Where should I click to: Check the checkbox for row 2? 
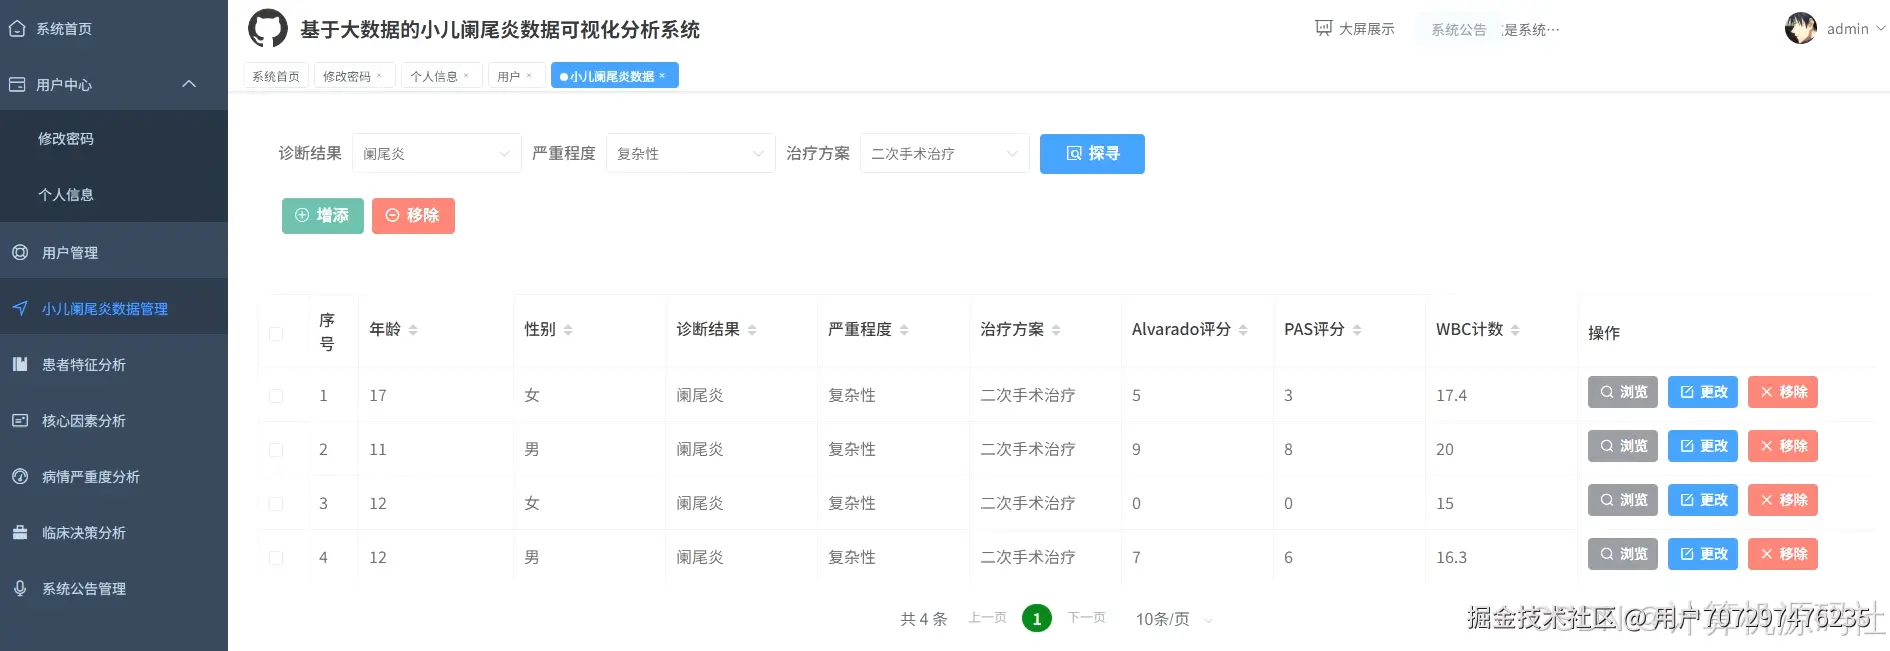click(276, 450)
